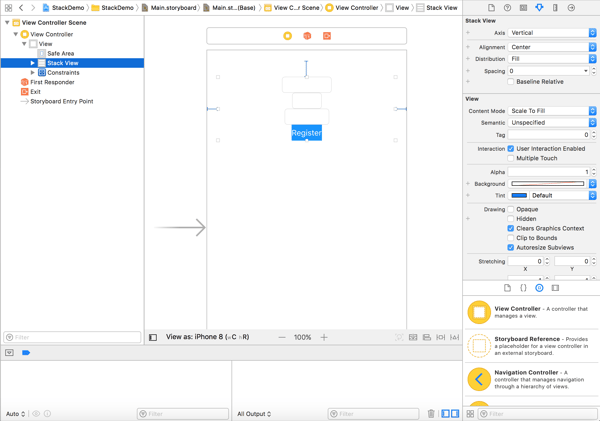
Task: Expand Stack View in outline
Action: tap(33, 63)
